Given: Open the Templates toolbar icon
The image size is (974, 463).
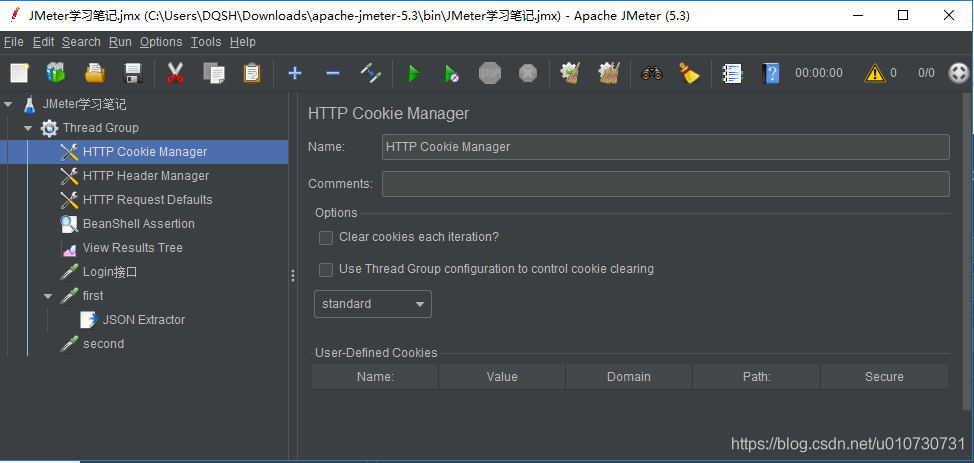Looking at the screenshot, I should (x=56, y=73).
